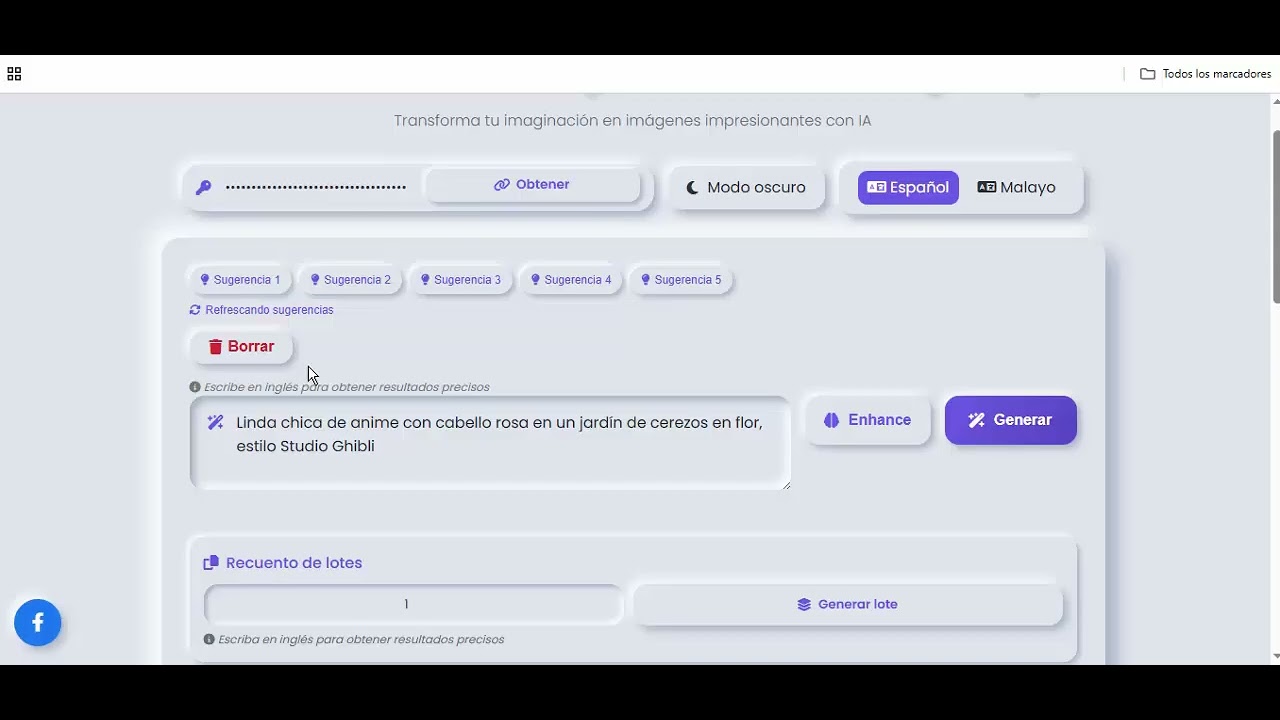Click the scrollbar down arrow
Viewport: 1280px width, 720px height.
coord(1275,656)
